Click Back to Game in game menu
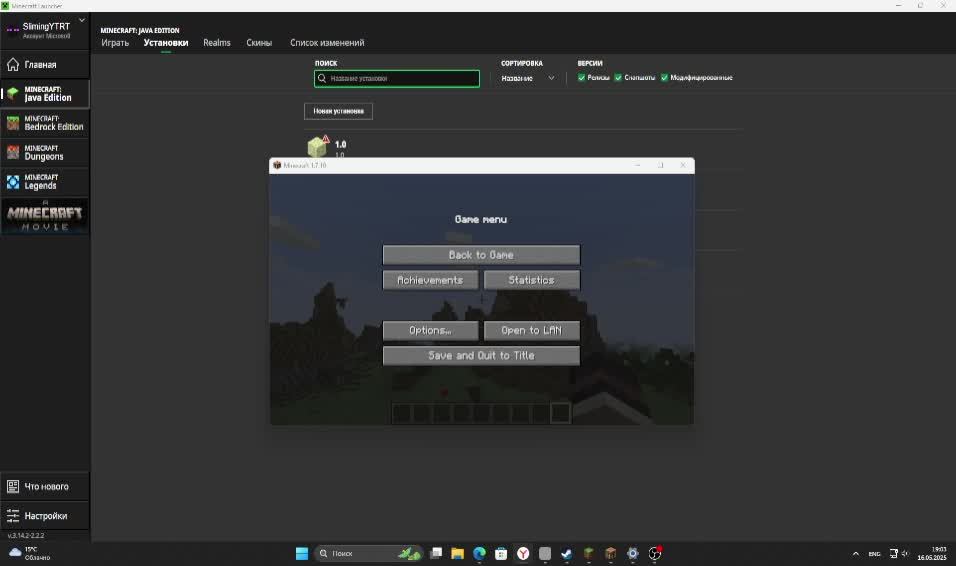This screenshot has height=566, width=956. 481,255
